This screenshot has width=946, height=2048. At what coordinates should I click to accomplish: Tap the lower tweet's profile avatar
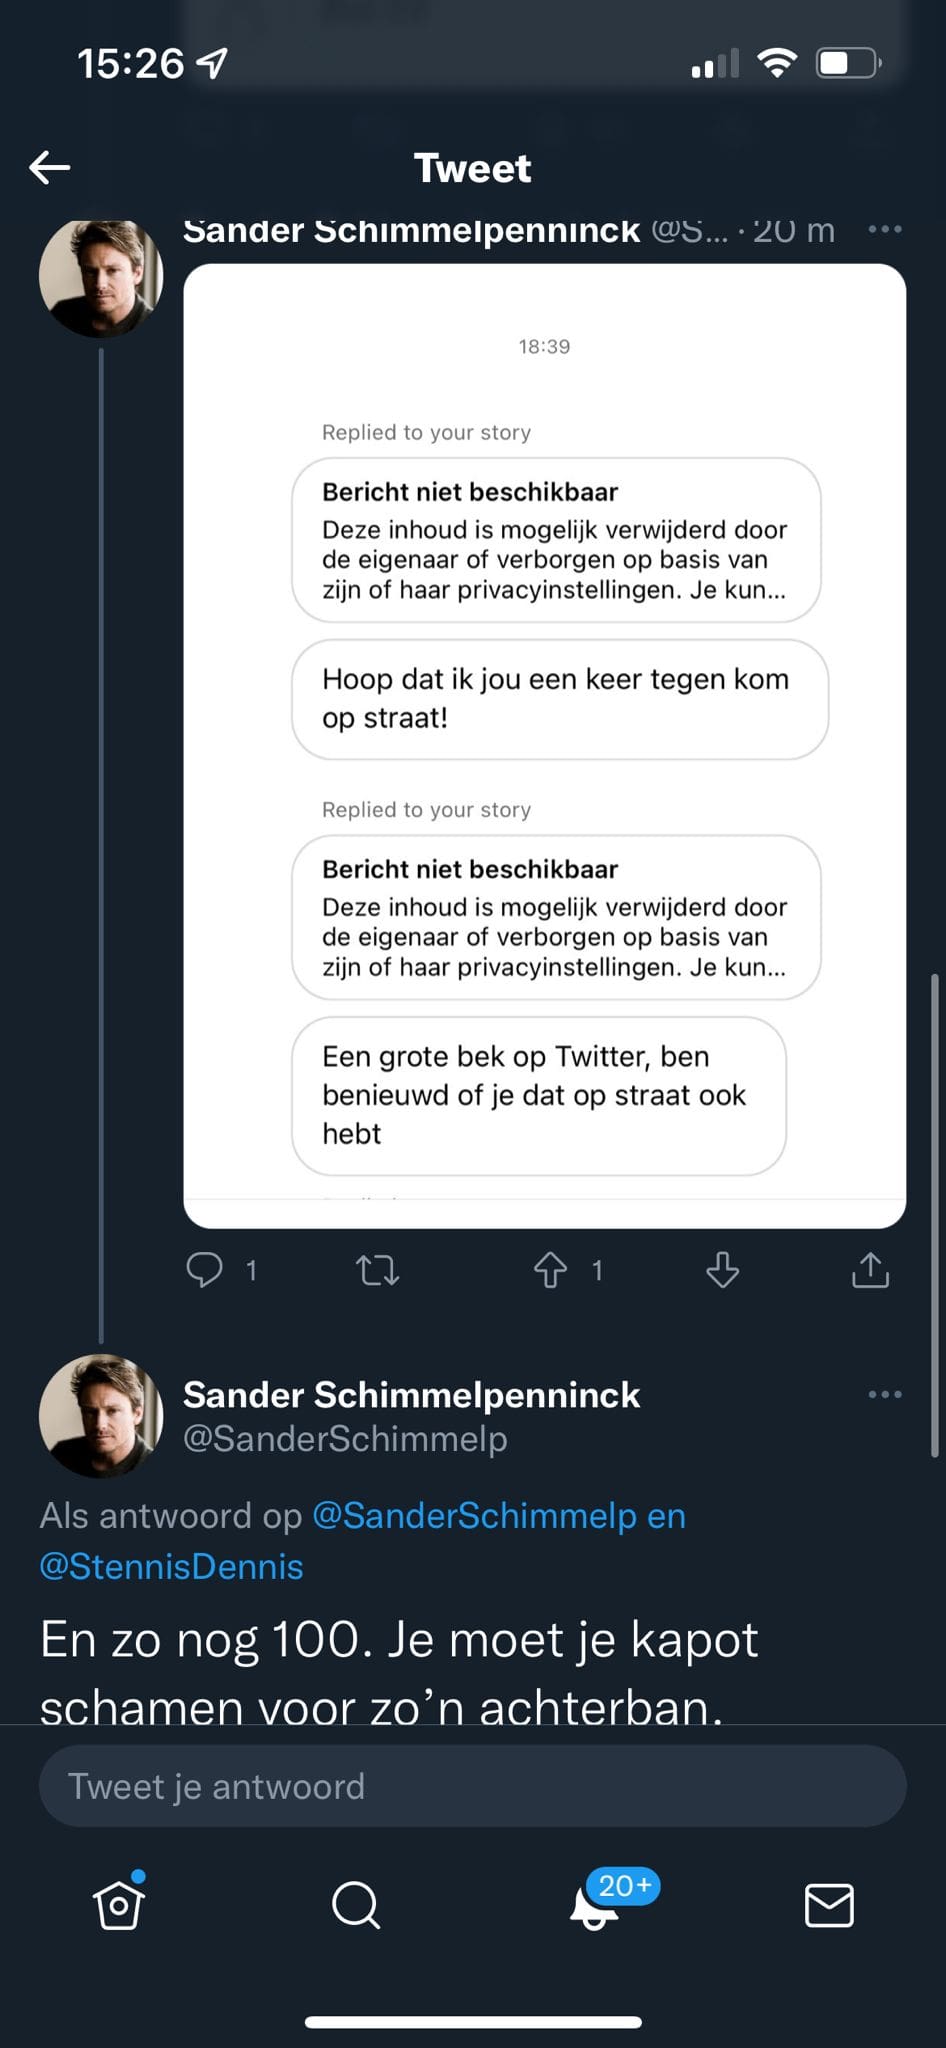(101, 1416)
